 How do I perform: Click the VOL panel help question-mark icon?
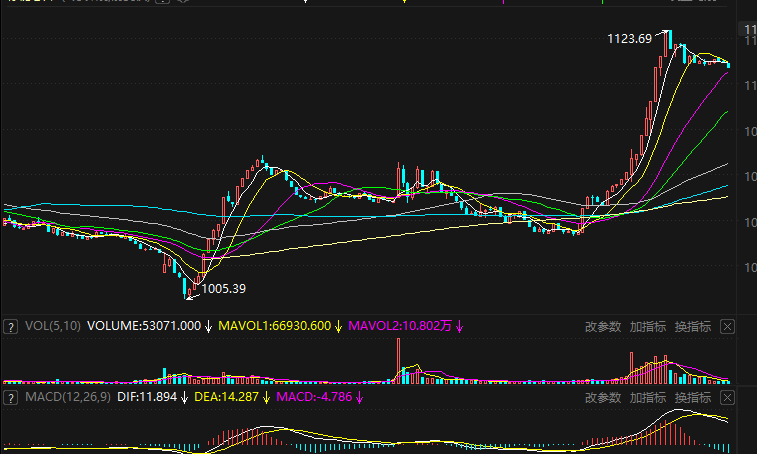point(11,326)
